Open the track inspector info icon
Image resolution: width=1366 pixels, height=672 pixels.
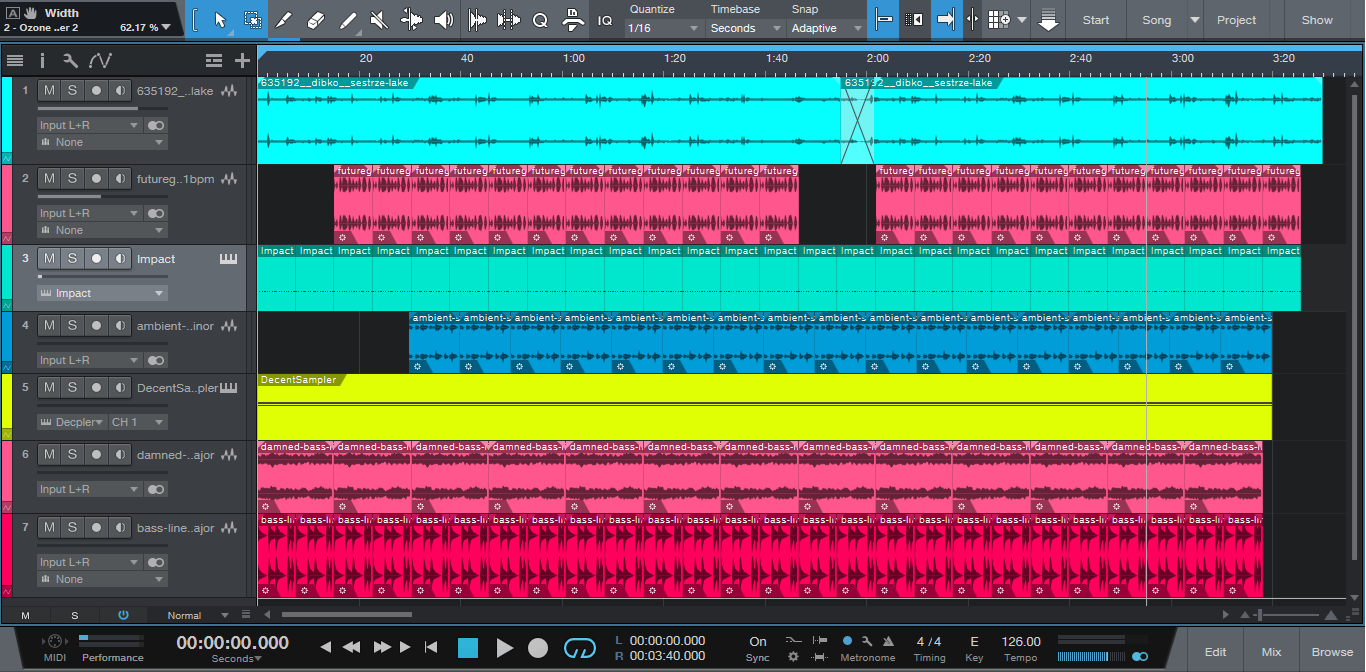42,61
